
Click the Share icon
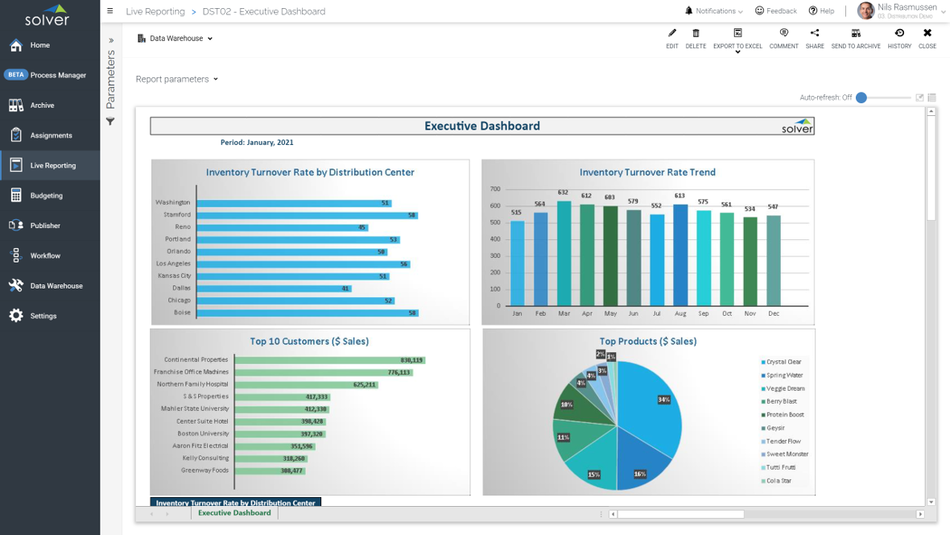point(815,34)
